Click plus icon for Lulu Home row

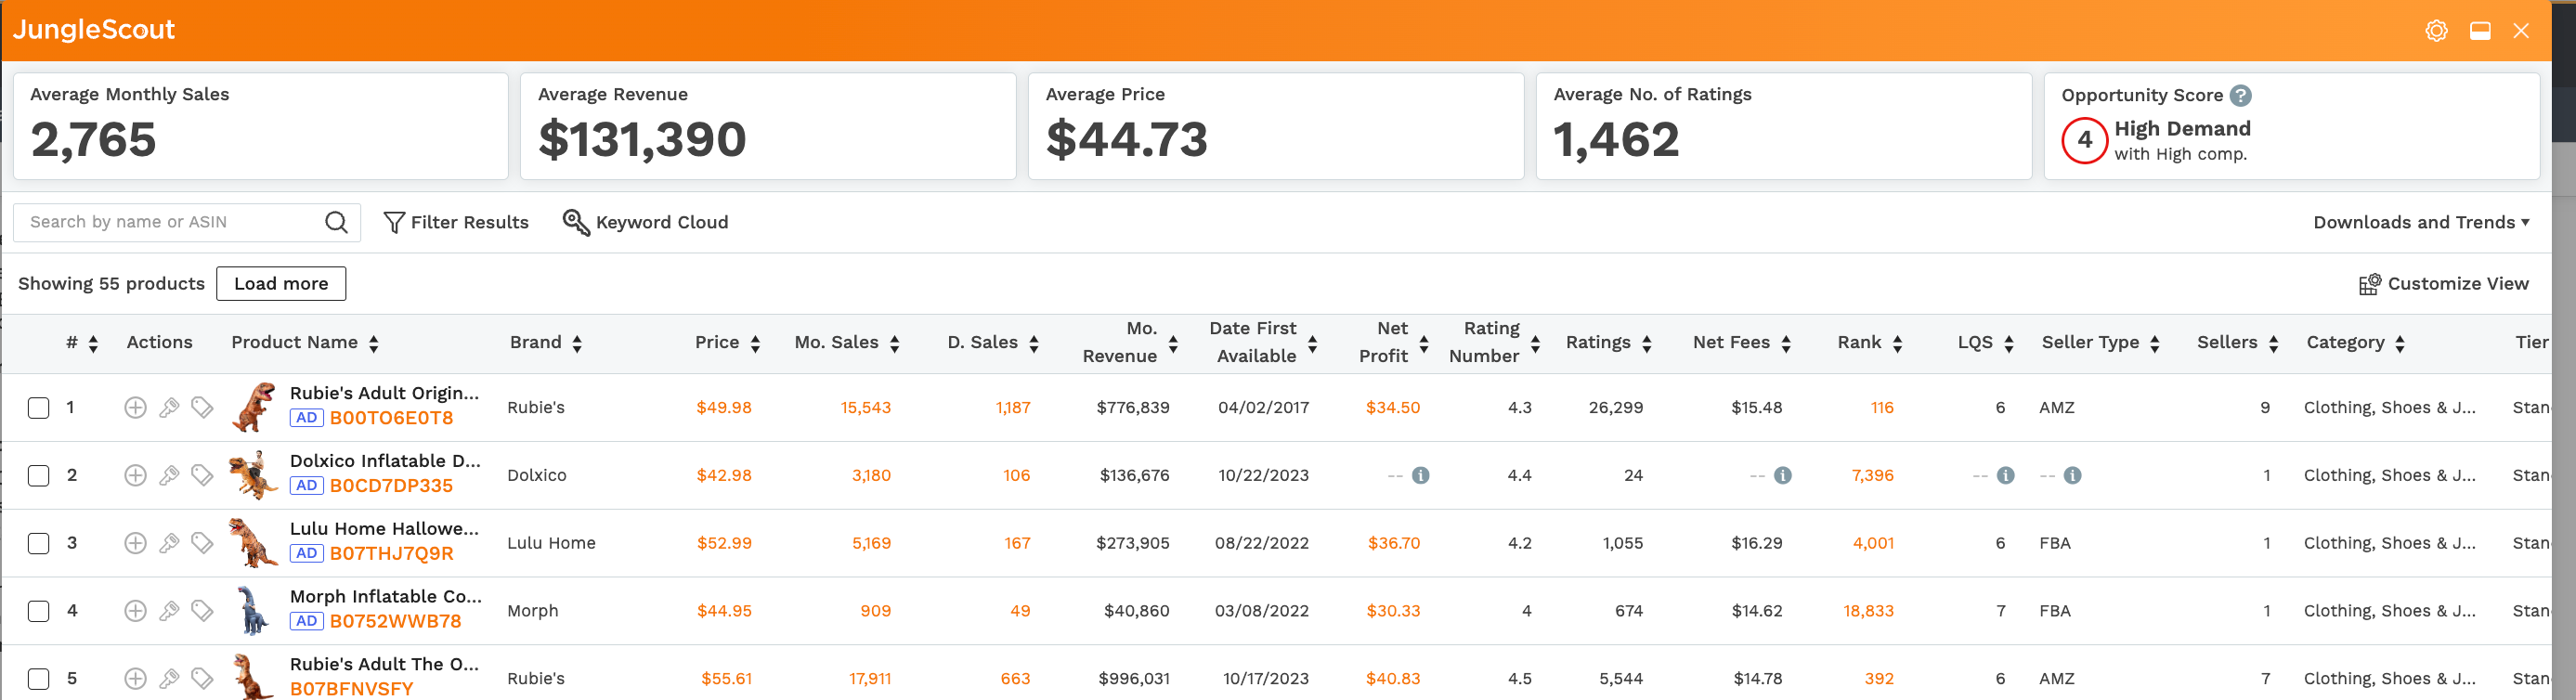click(x=135, y=543)
